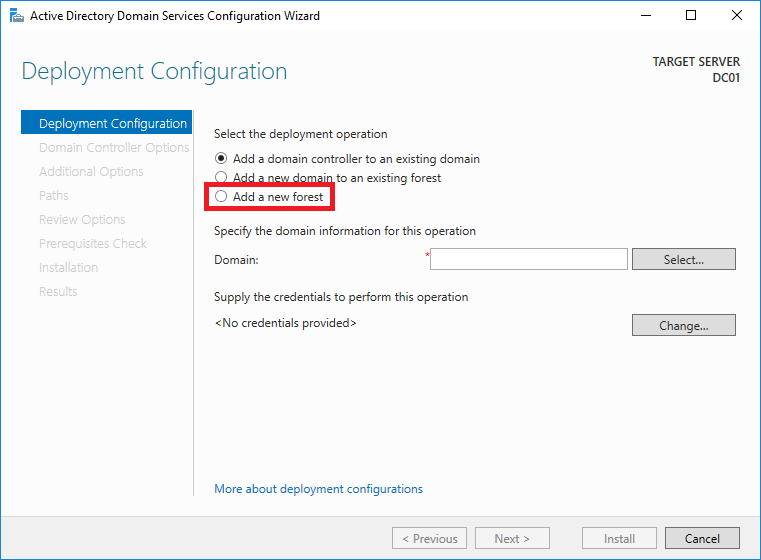
Task: Open More about deployment configurations link
Action: pos(318,489)
